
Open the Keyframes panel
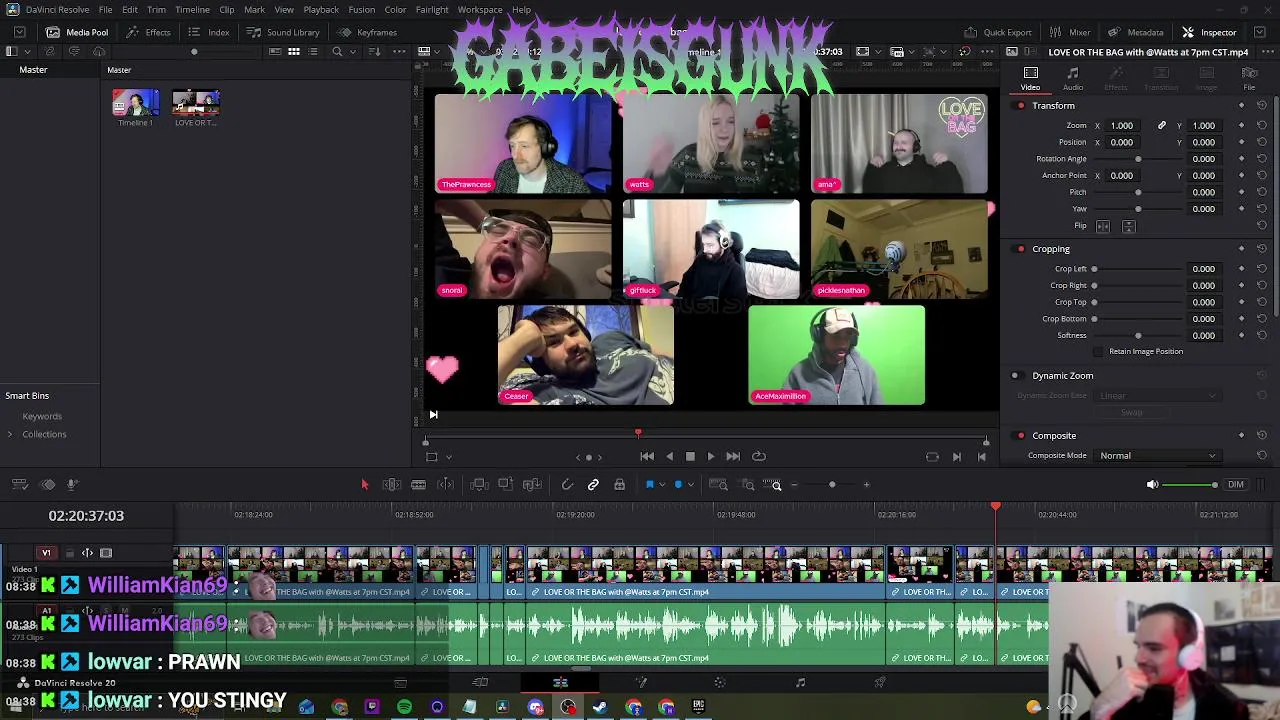pyautogui.click(x=367, y=32)
